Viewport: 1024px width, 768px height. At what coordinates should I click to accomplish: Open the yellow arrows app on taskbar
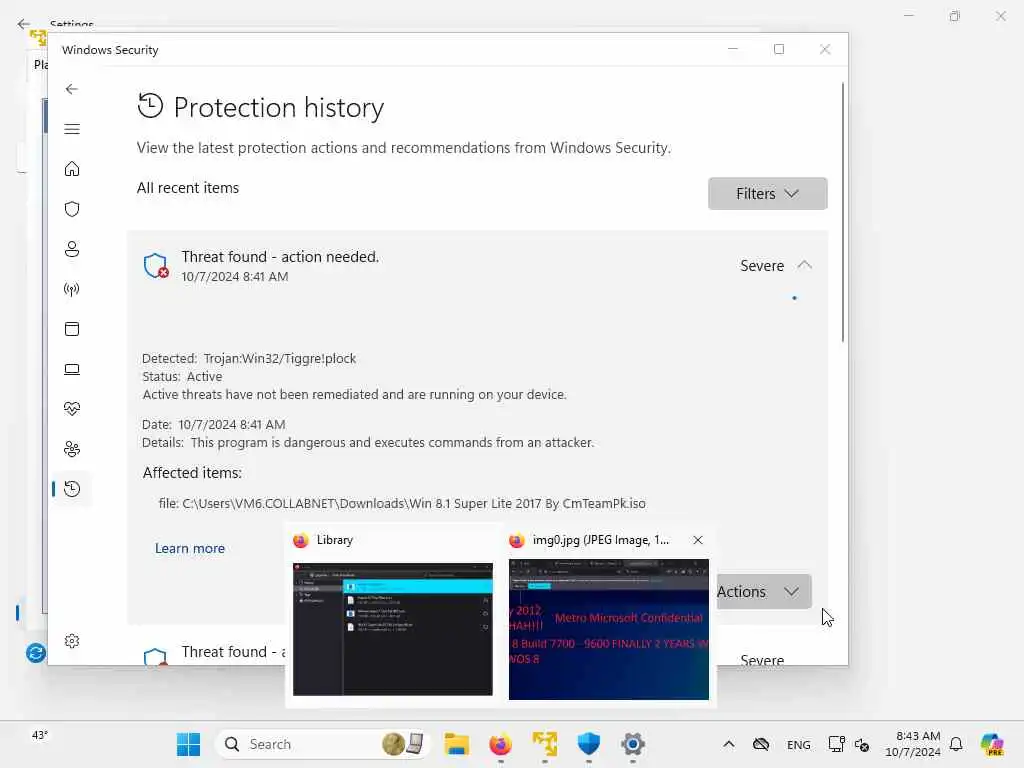(x=545, y=744)
